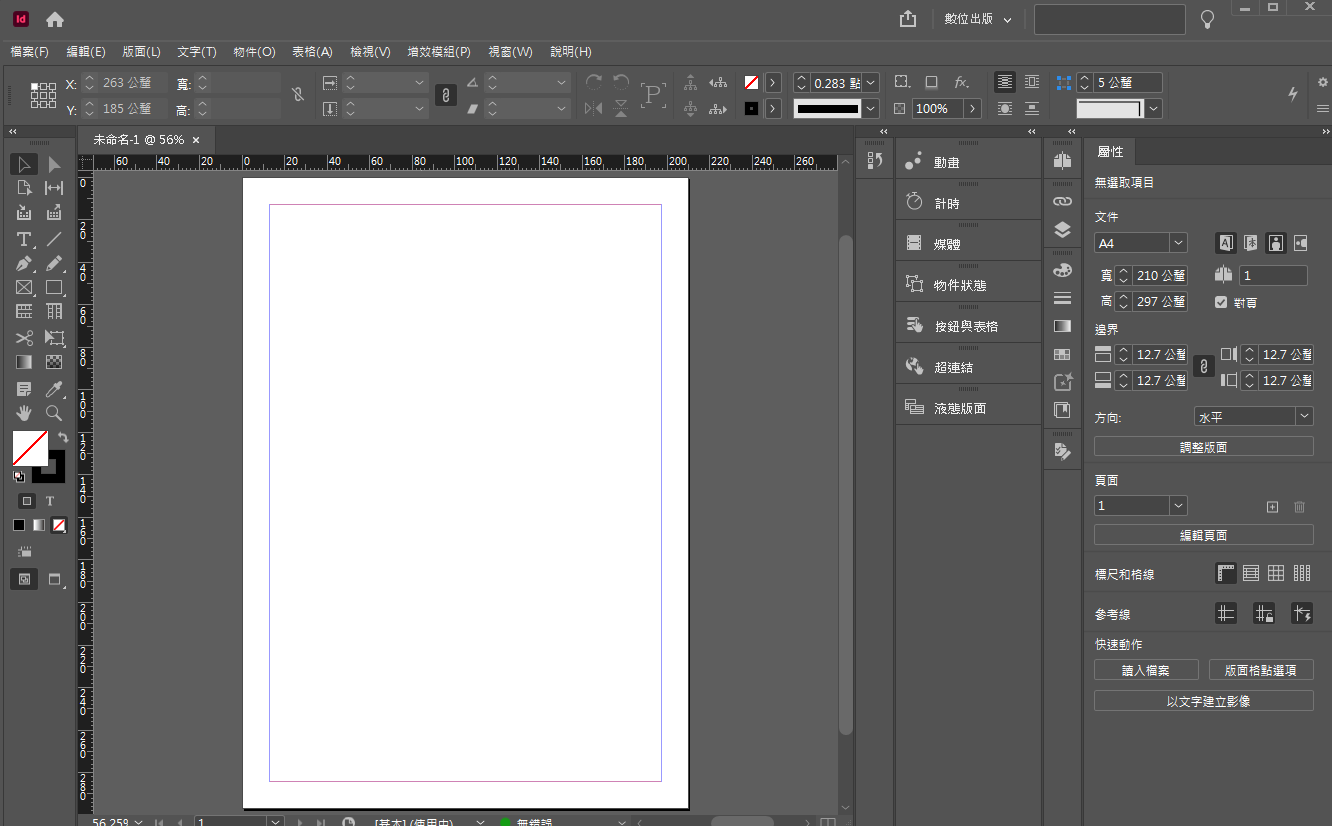Image resolution: width=1332 pixels, height=826 pixels.
Task: Toggle portrait page orientation
Action: tap(1275, 242)
